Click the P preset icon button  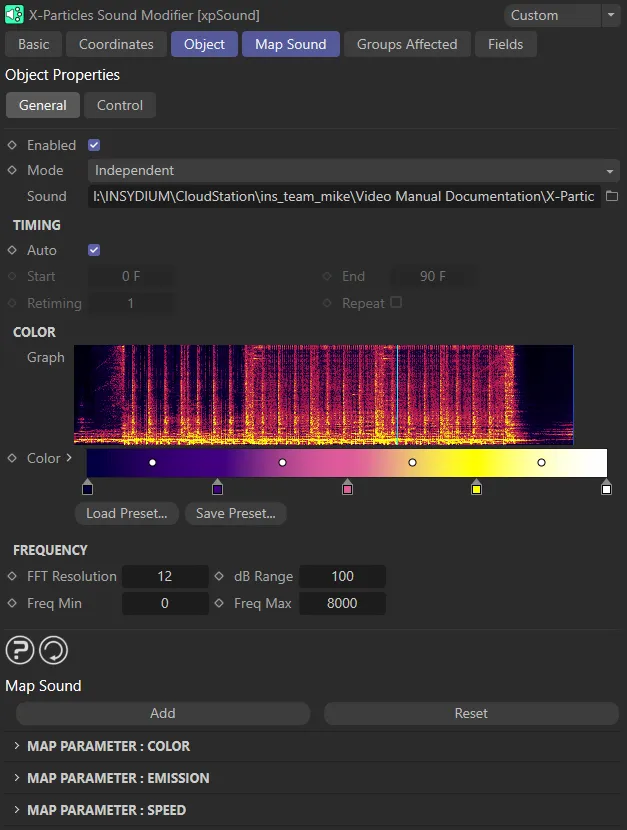coord(20,650)
